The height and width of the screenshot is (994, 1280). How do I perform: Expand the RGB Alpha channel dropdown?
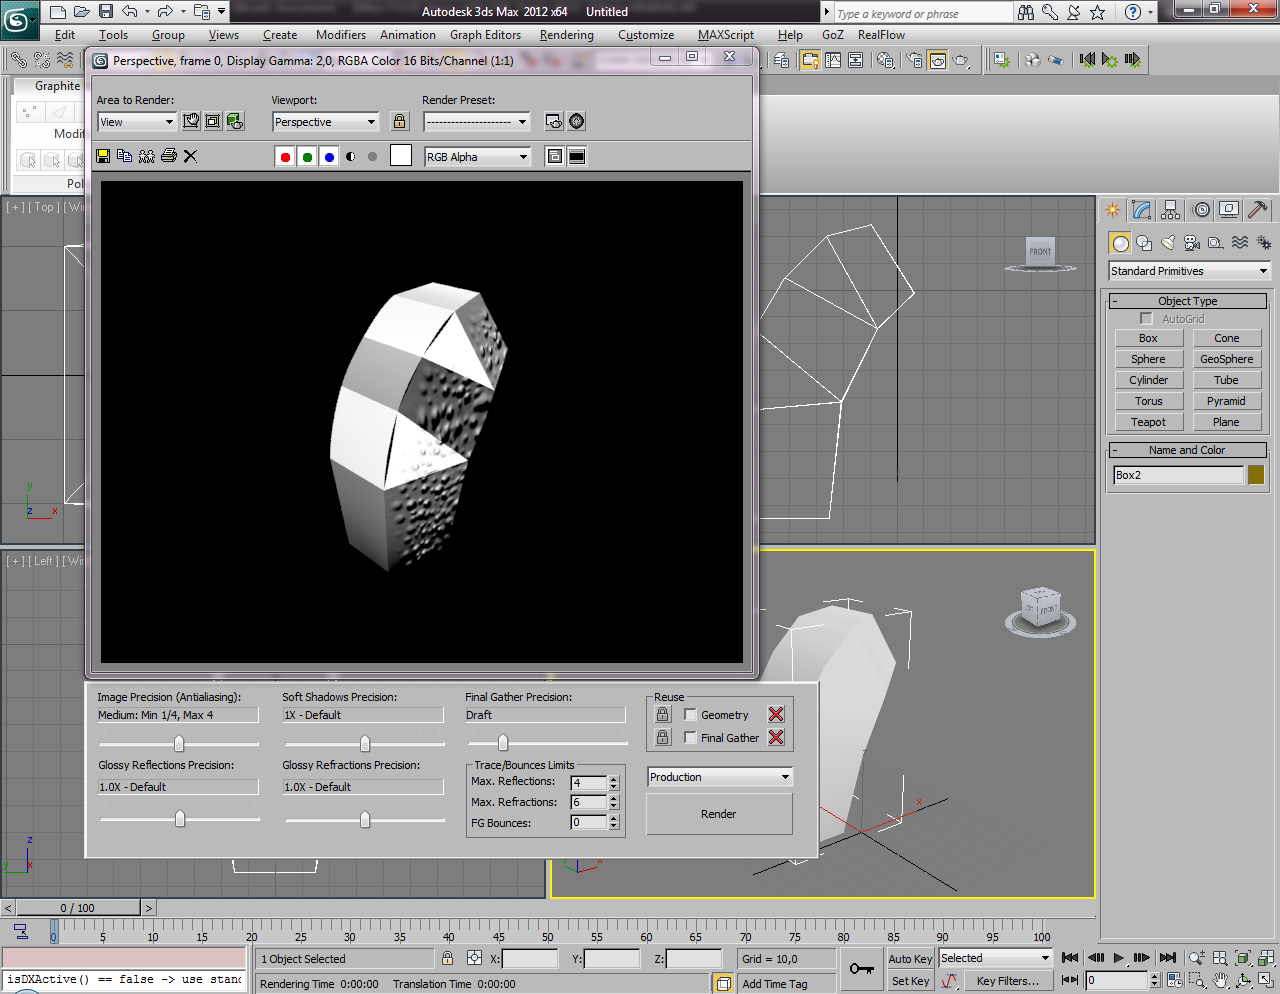pyautogui.click(x=477, y=157)
